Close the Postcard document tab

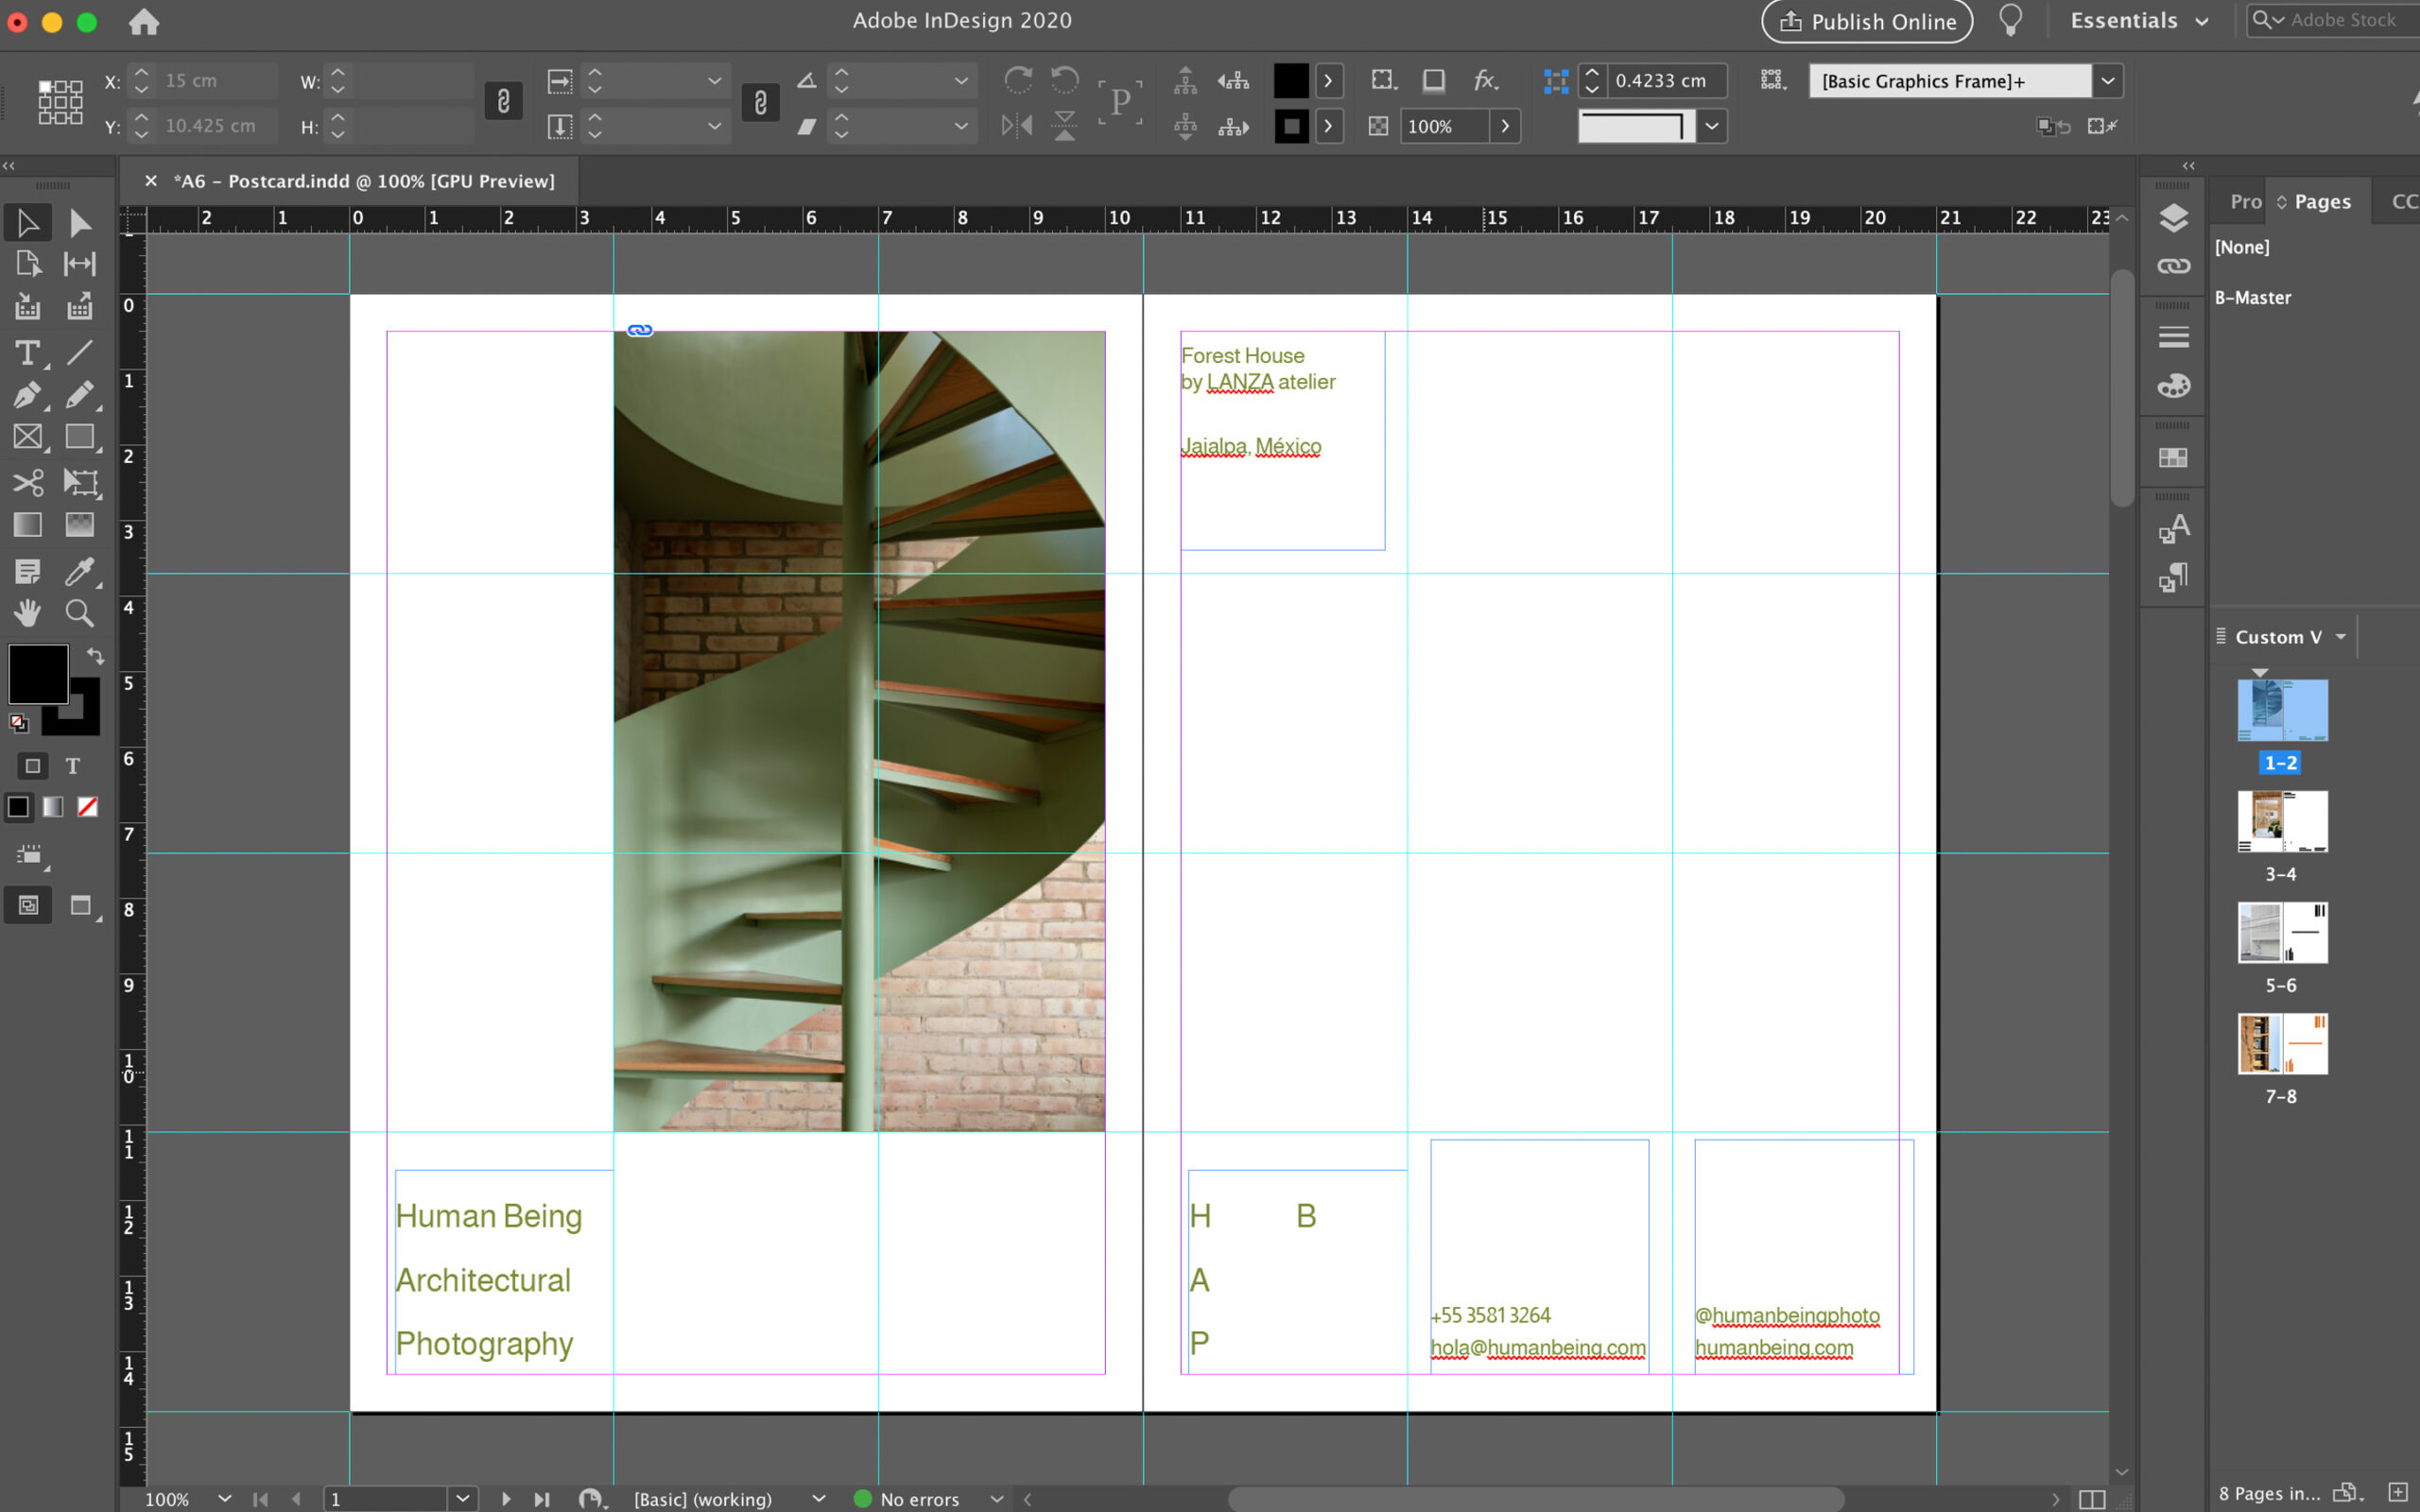[150, 181]
